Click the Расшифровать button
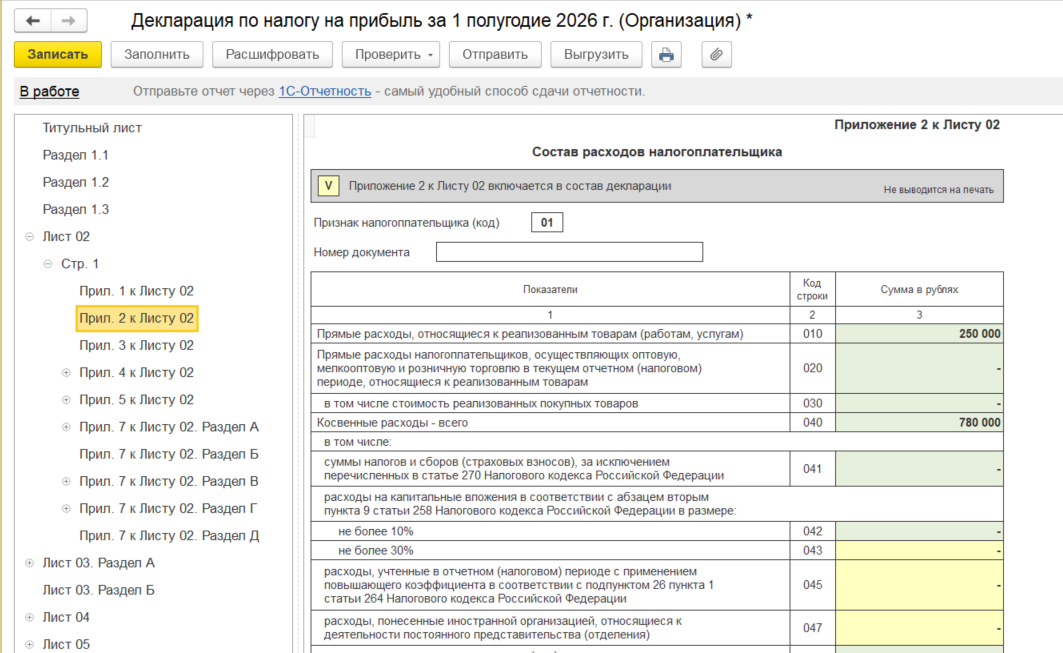 click(272, 55)
